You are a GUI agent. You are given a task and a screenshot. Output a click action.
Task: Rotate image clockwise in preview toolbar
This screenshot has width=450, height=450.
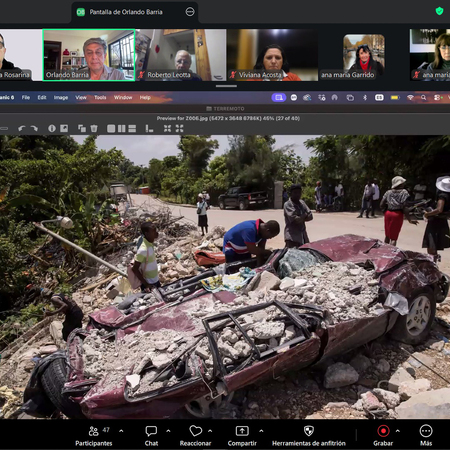click(34, 129)
